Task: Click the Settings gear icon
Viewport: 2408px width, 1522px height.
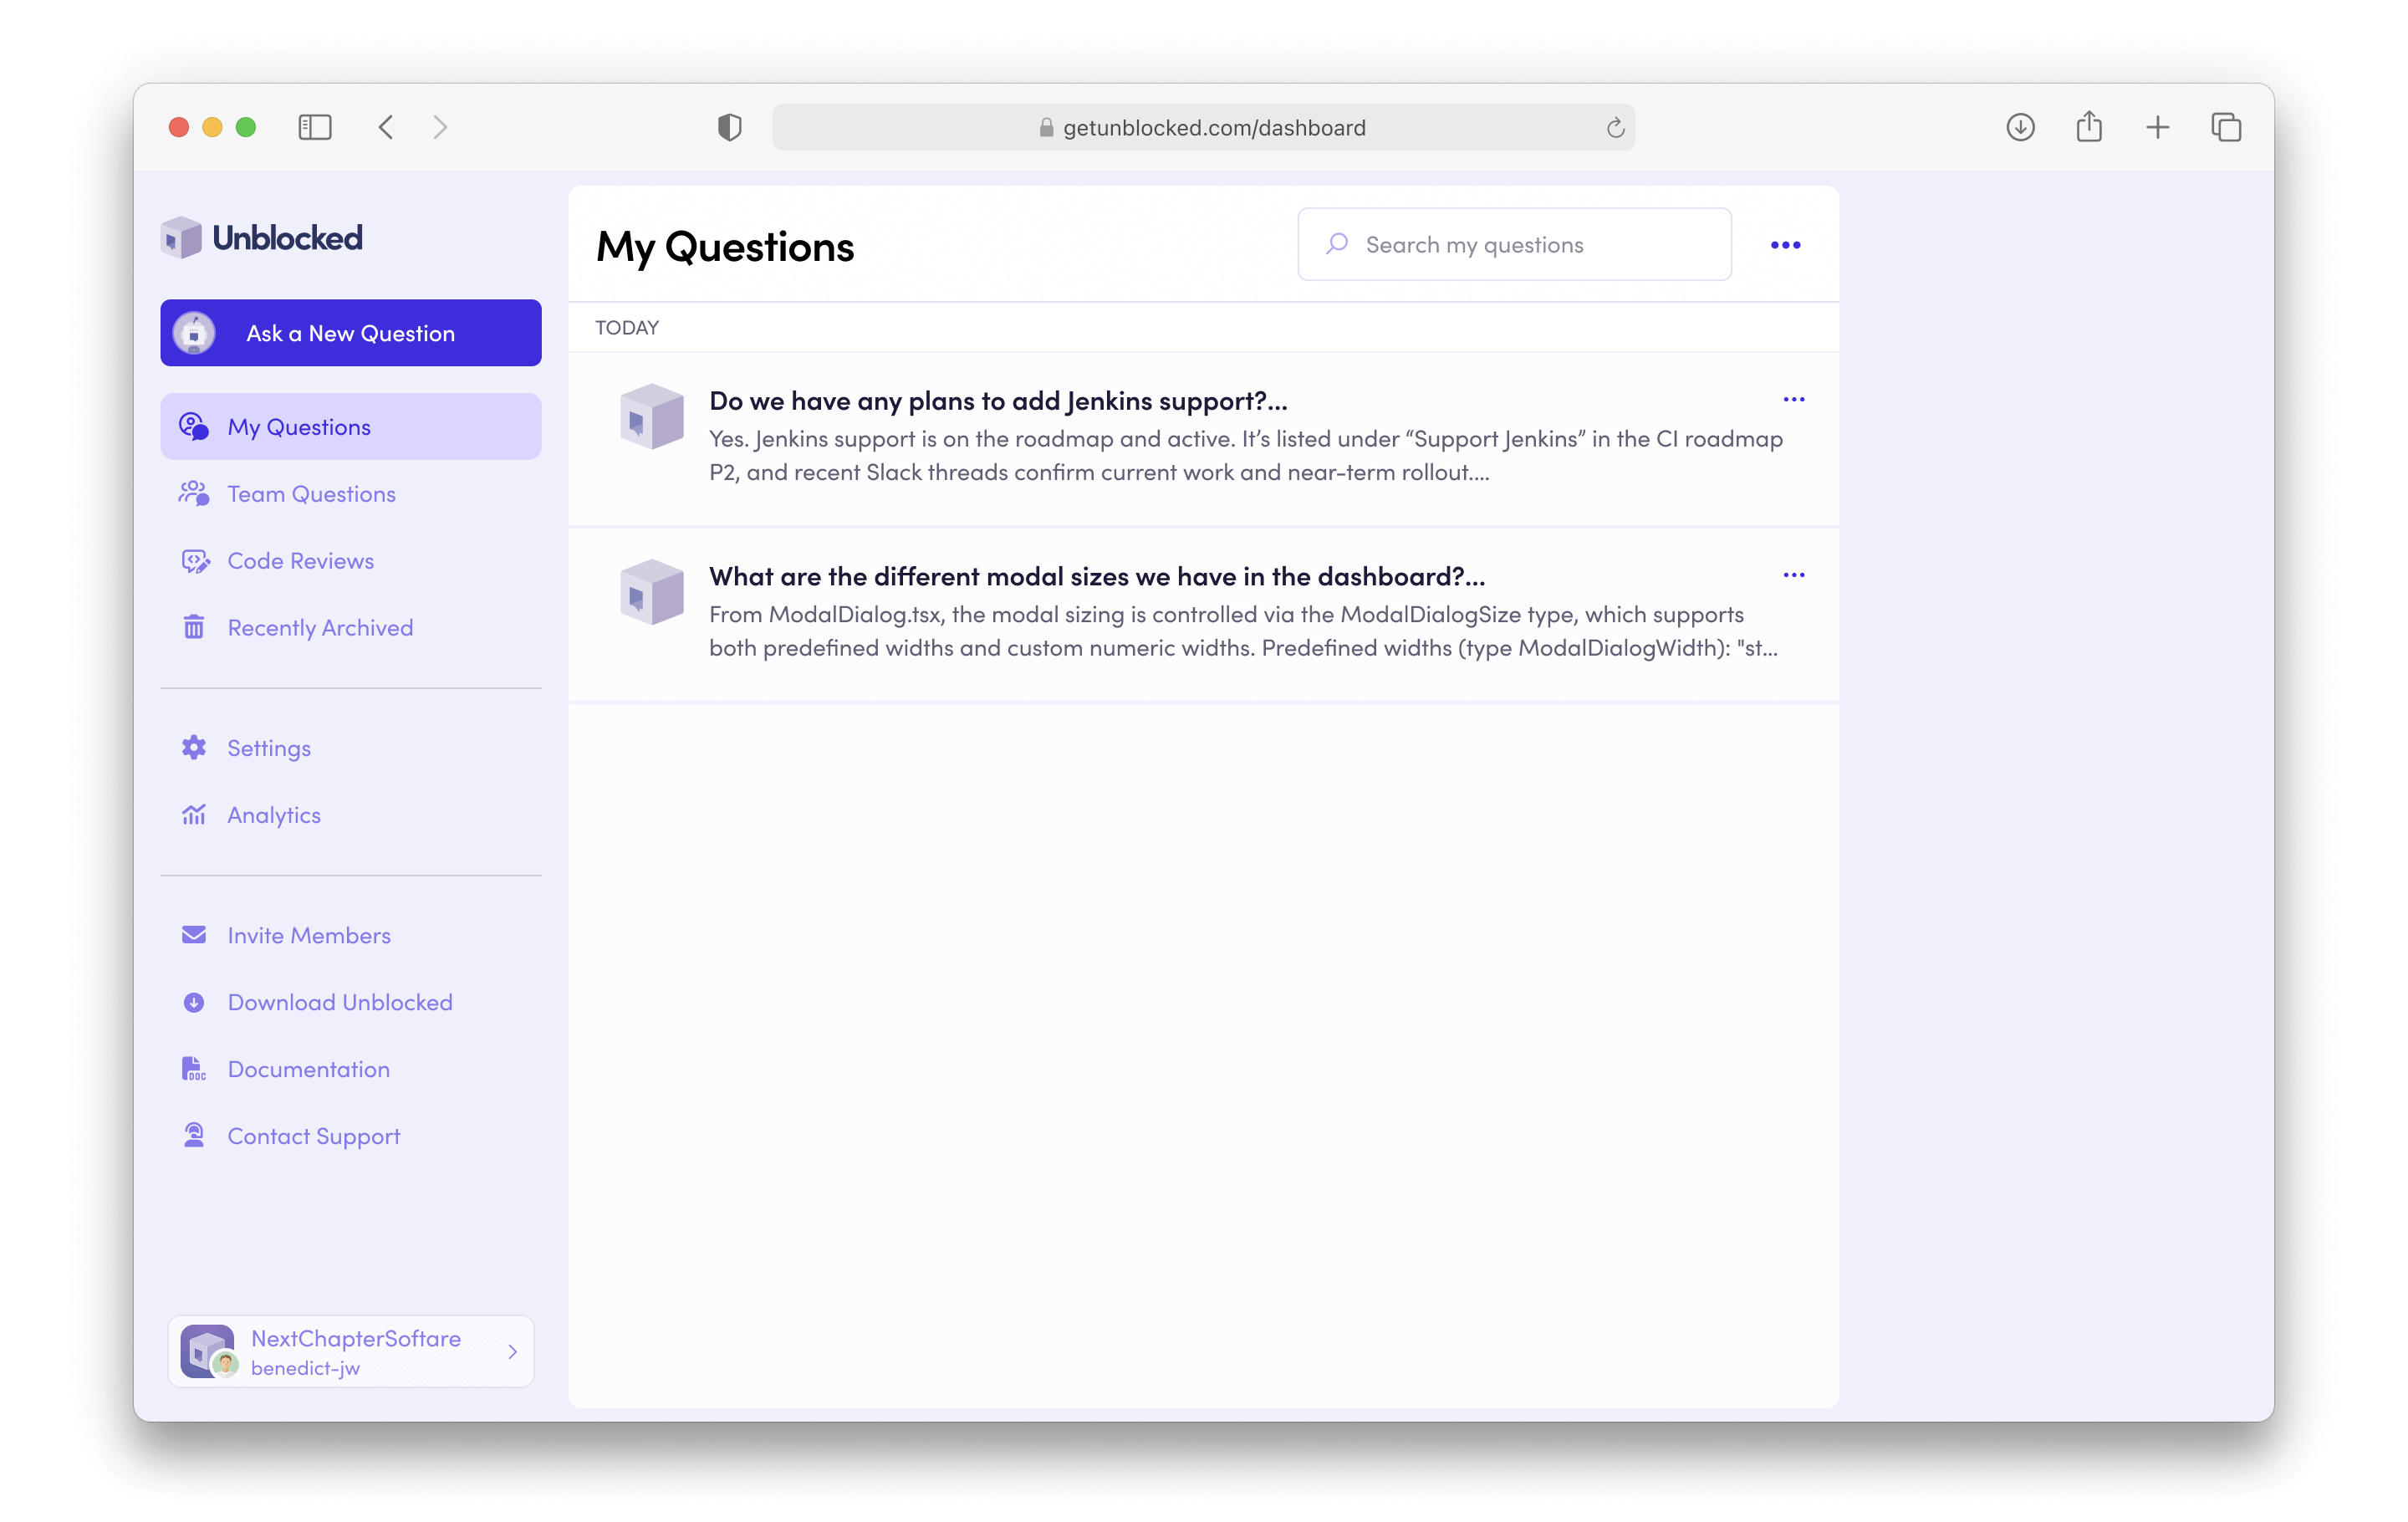Action: pyautogui.click(x=194, y=748)
